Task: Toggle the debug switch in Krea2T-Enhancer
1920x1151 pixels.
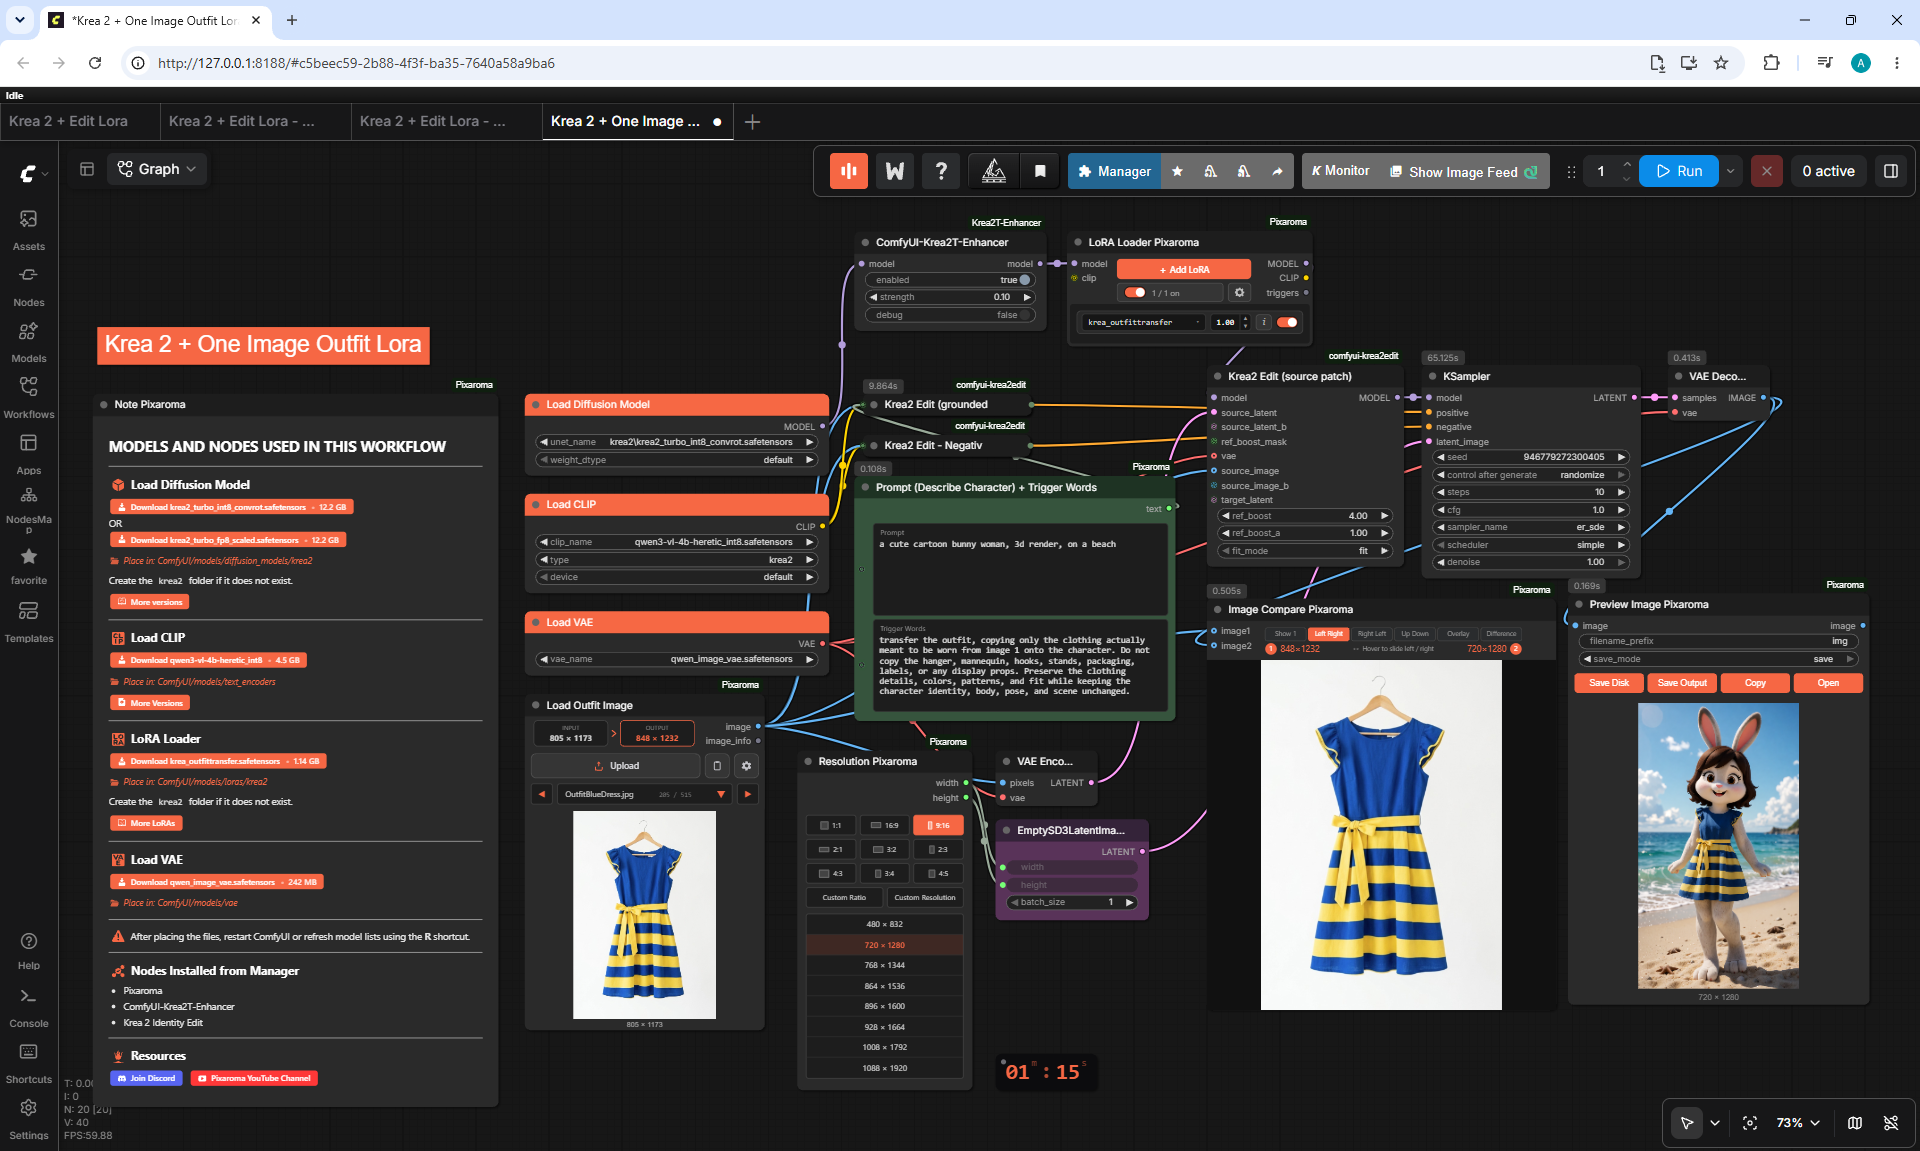Action: [x=1025, y=315]
